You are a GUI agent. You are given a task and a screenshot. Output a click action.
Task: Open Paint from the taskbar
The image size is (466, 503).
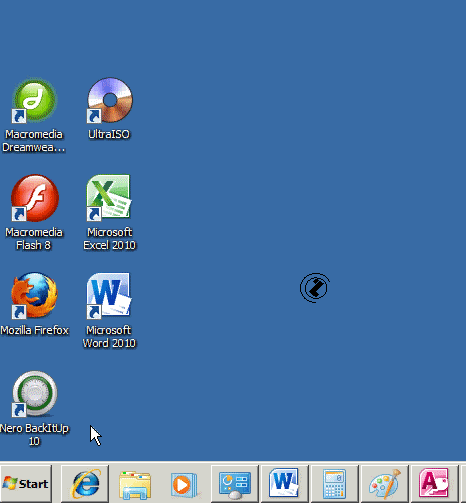385,484
